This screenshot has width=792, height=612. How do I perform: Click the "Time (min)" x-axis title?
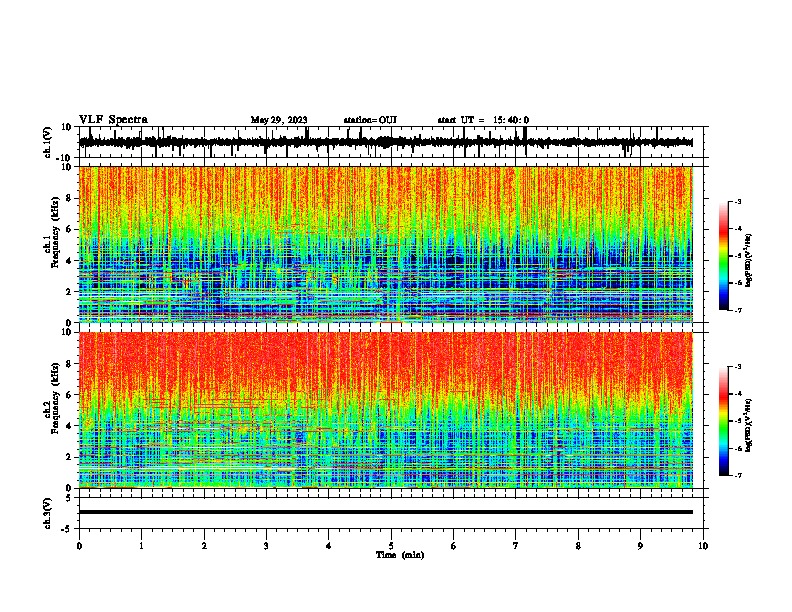(400, 555)
